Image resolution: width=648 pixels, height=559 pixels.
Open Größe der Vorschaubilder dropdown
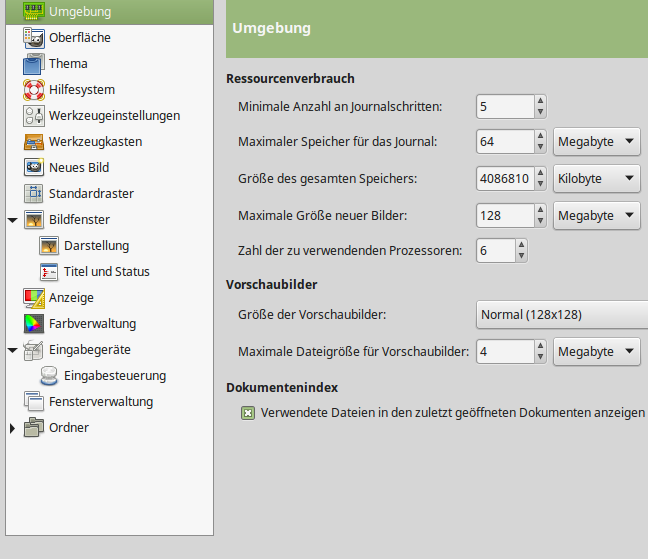pos(562,314)
